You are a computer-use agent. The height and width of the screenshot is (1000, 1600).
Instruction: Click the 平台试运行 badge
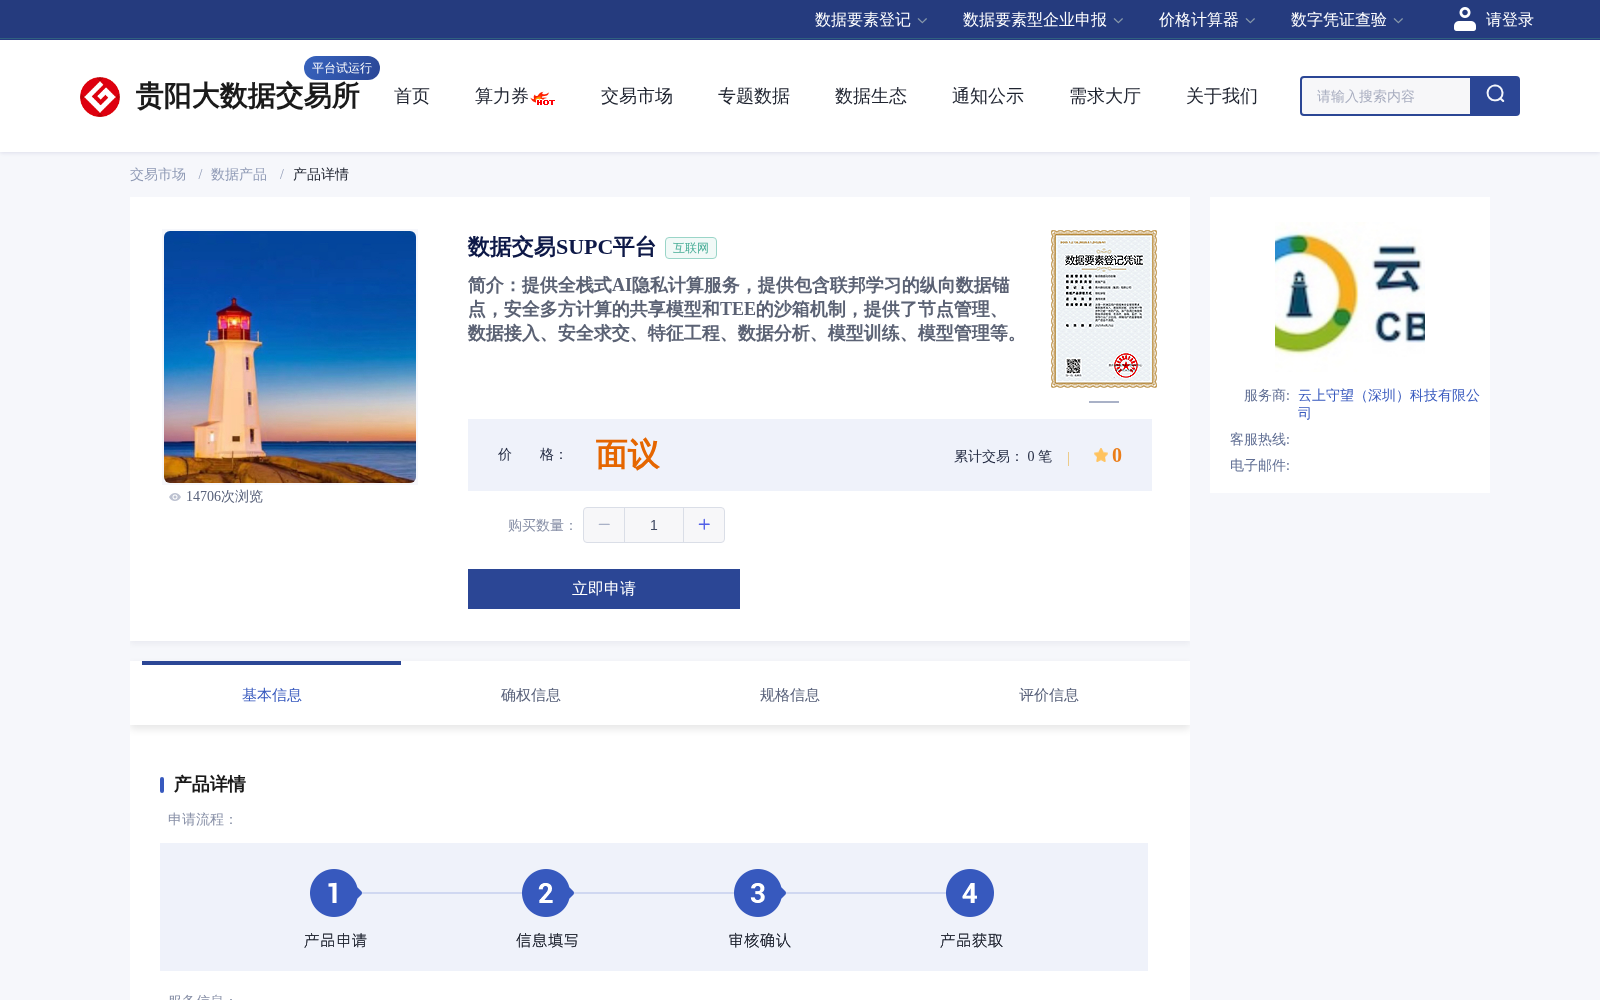tap(342, 68)
